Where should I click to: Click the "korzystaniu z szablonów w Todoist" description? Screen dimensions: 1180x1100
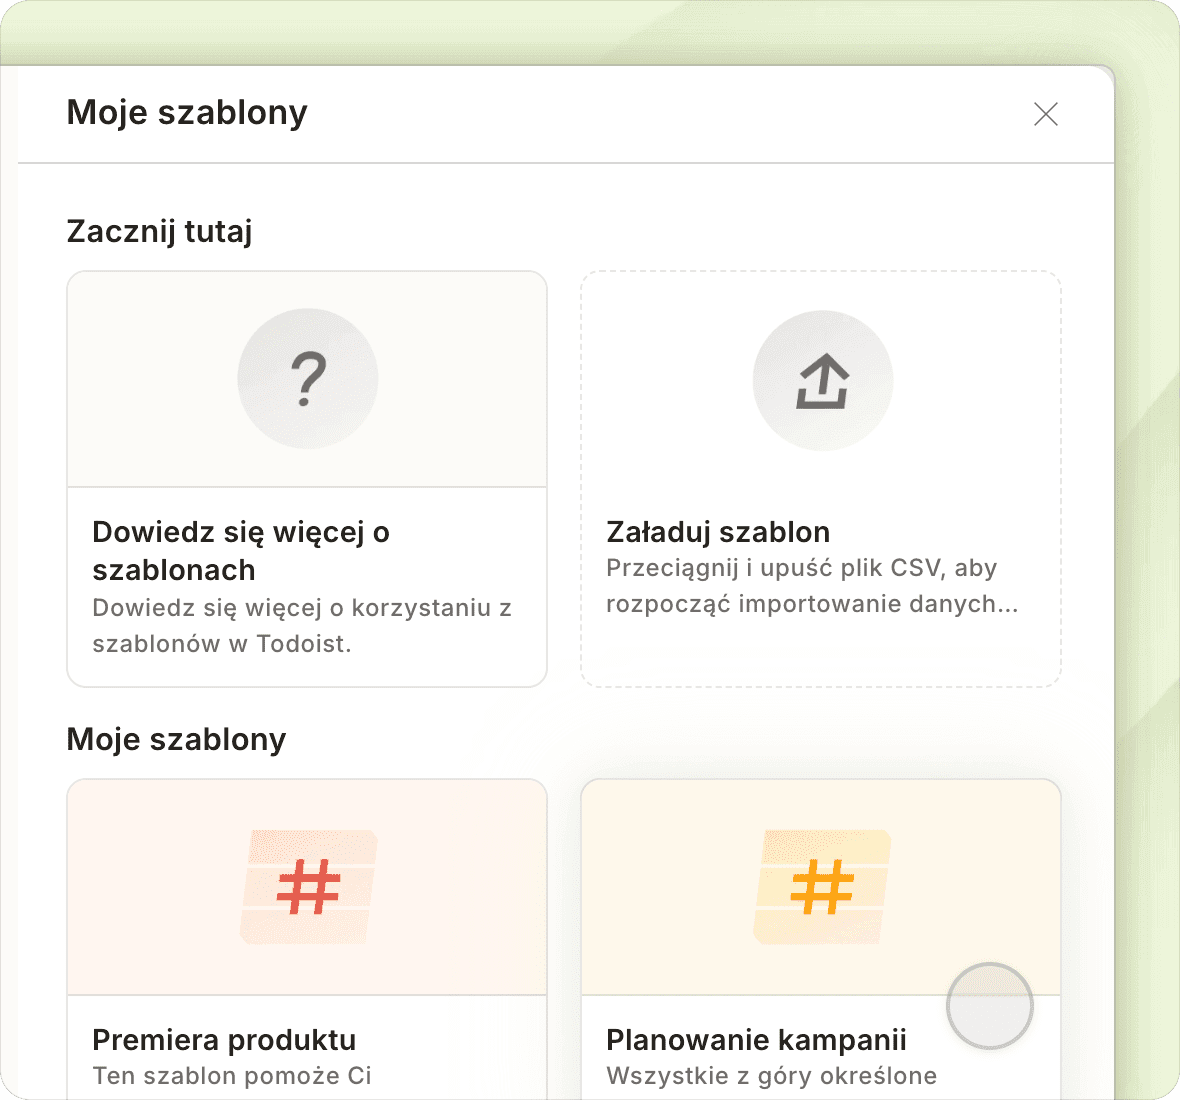301,626
